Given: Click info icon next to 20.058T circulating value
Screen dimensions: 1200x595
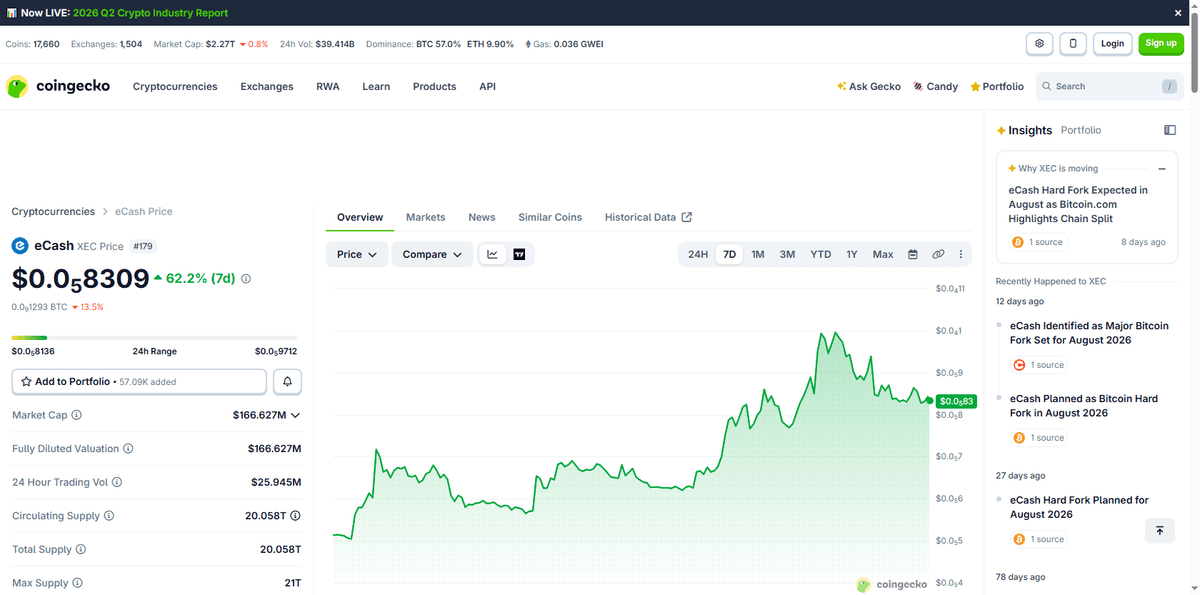Looking at the screenshot, I should [296, 516].
